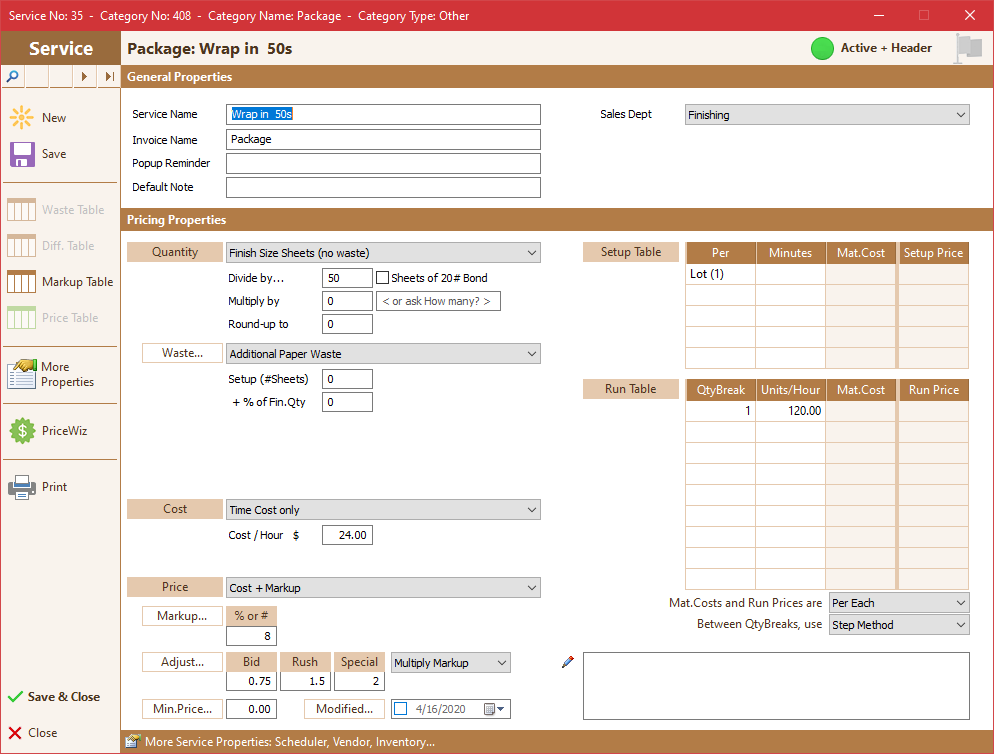Viewport: 994px width, 754px height.
Task: Select the QtyBreak cell showing 1
Action: (721, 411)
